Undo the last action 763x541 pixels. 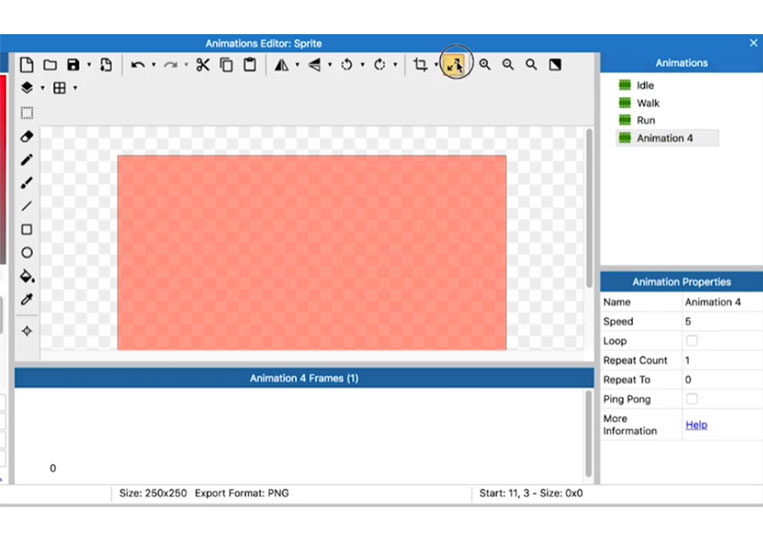pyautogui.click(x=138, y=64)
